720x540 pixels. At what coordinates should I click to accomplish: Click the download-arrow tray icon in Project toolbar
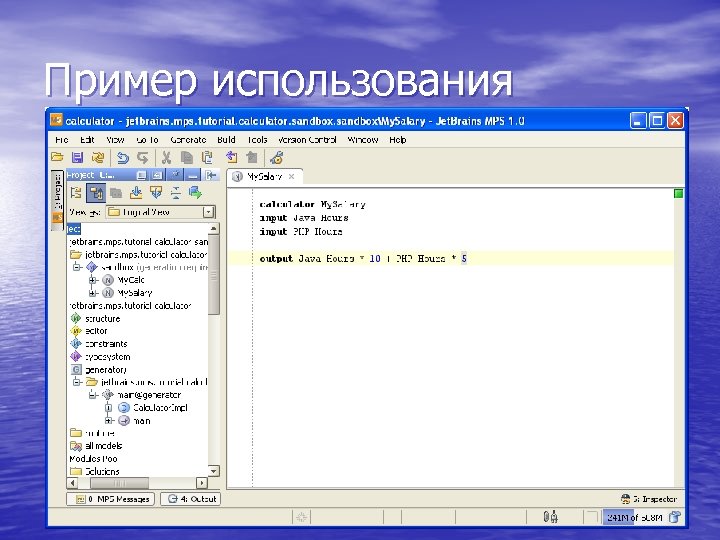[136, 193]
